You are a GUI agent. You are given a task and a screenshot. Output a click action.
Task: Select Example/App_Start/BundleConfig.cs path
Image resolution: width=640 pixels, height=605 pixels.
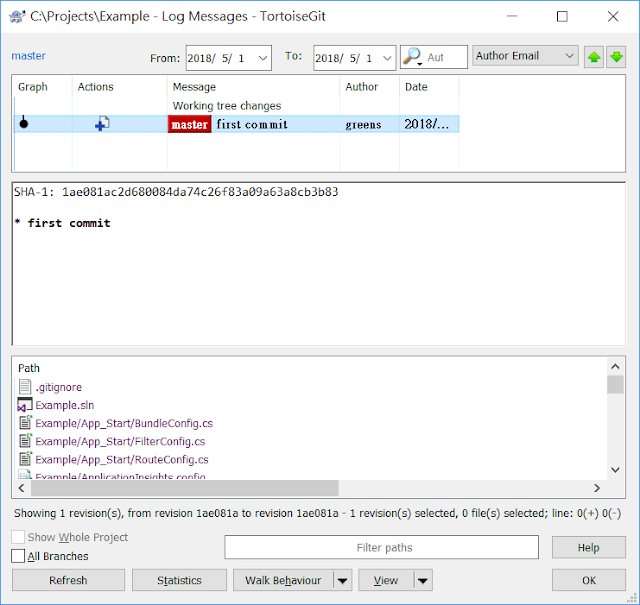coord(124,423)
